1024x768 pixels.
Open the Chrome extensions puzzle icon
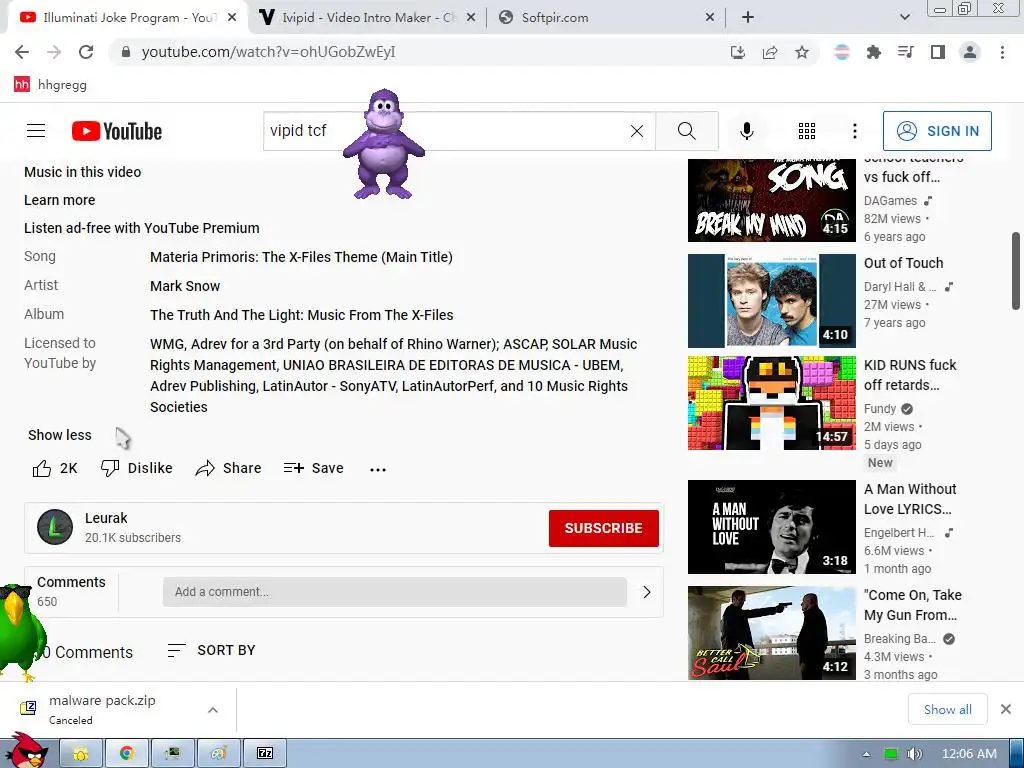tap(873, 52)
